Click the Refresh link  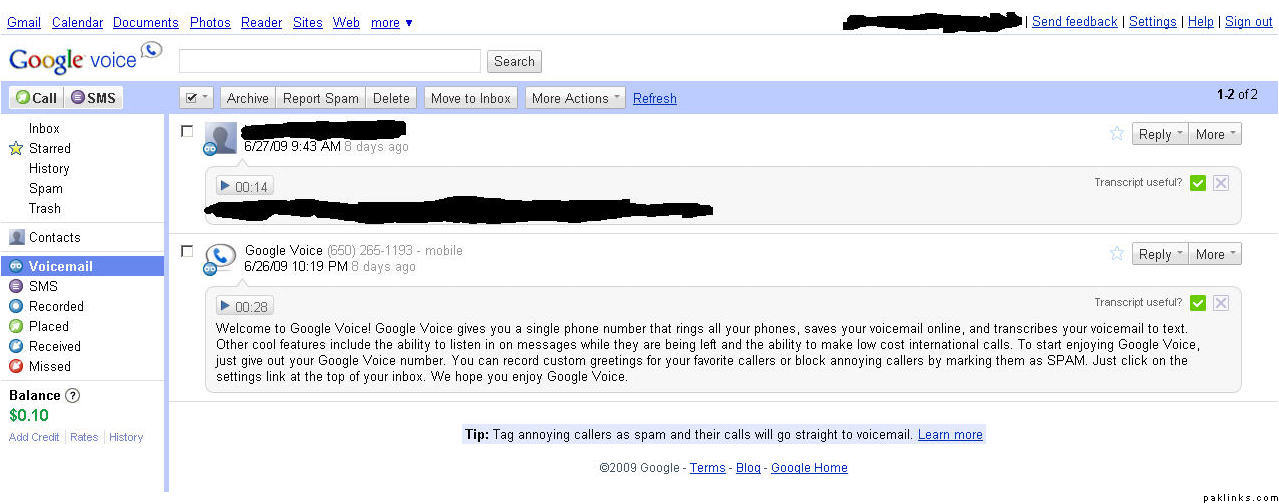[x=655, y=99]
